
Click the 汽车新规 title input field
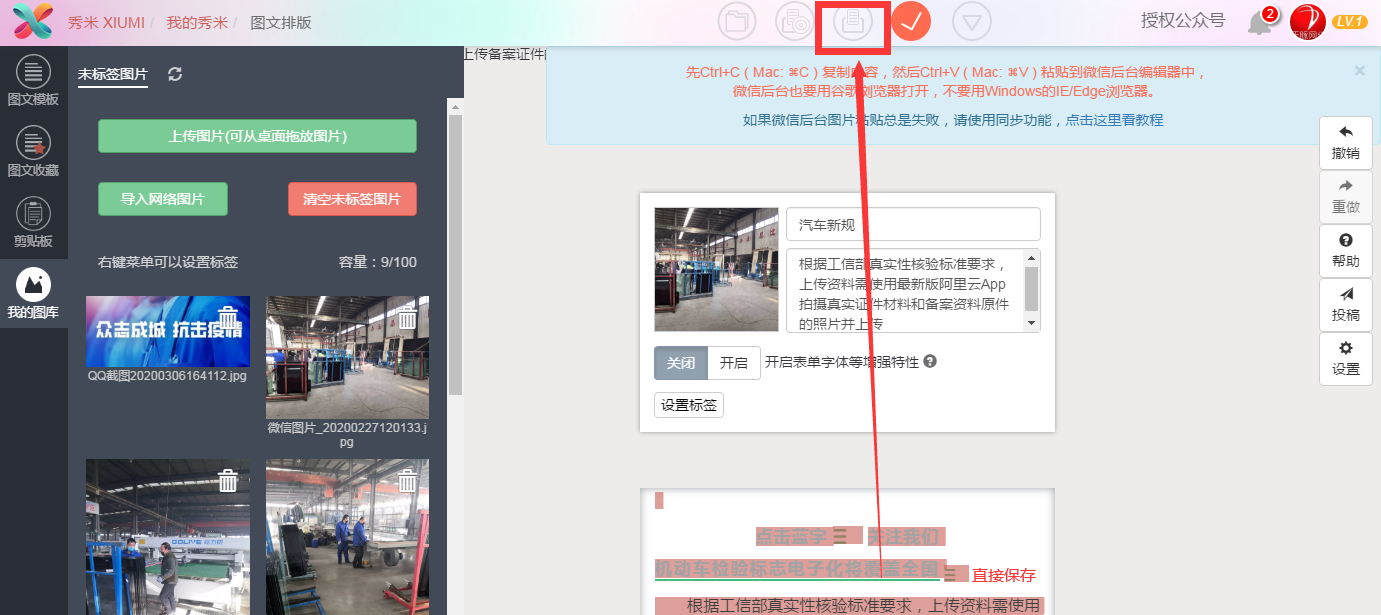[x=912, y=225]
